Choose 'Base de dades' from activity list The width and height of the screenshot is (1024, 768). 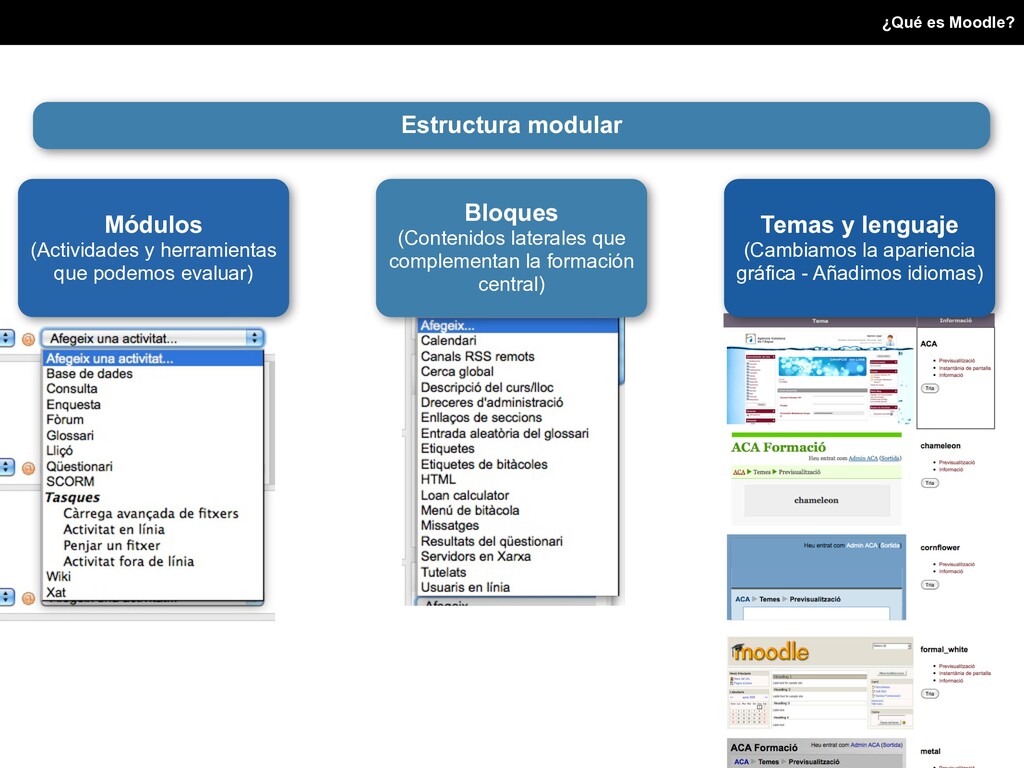(x=89, y=374)
